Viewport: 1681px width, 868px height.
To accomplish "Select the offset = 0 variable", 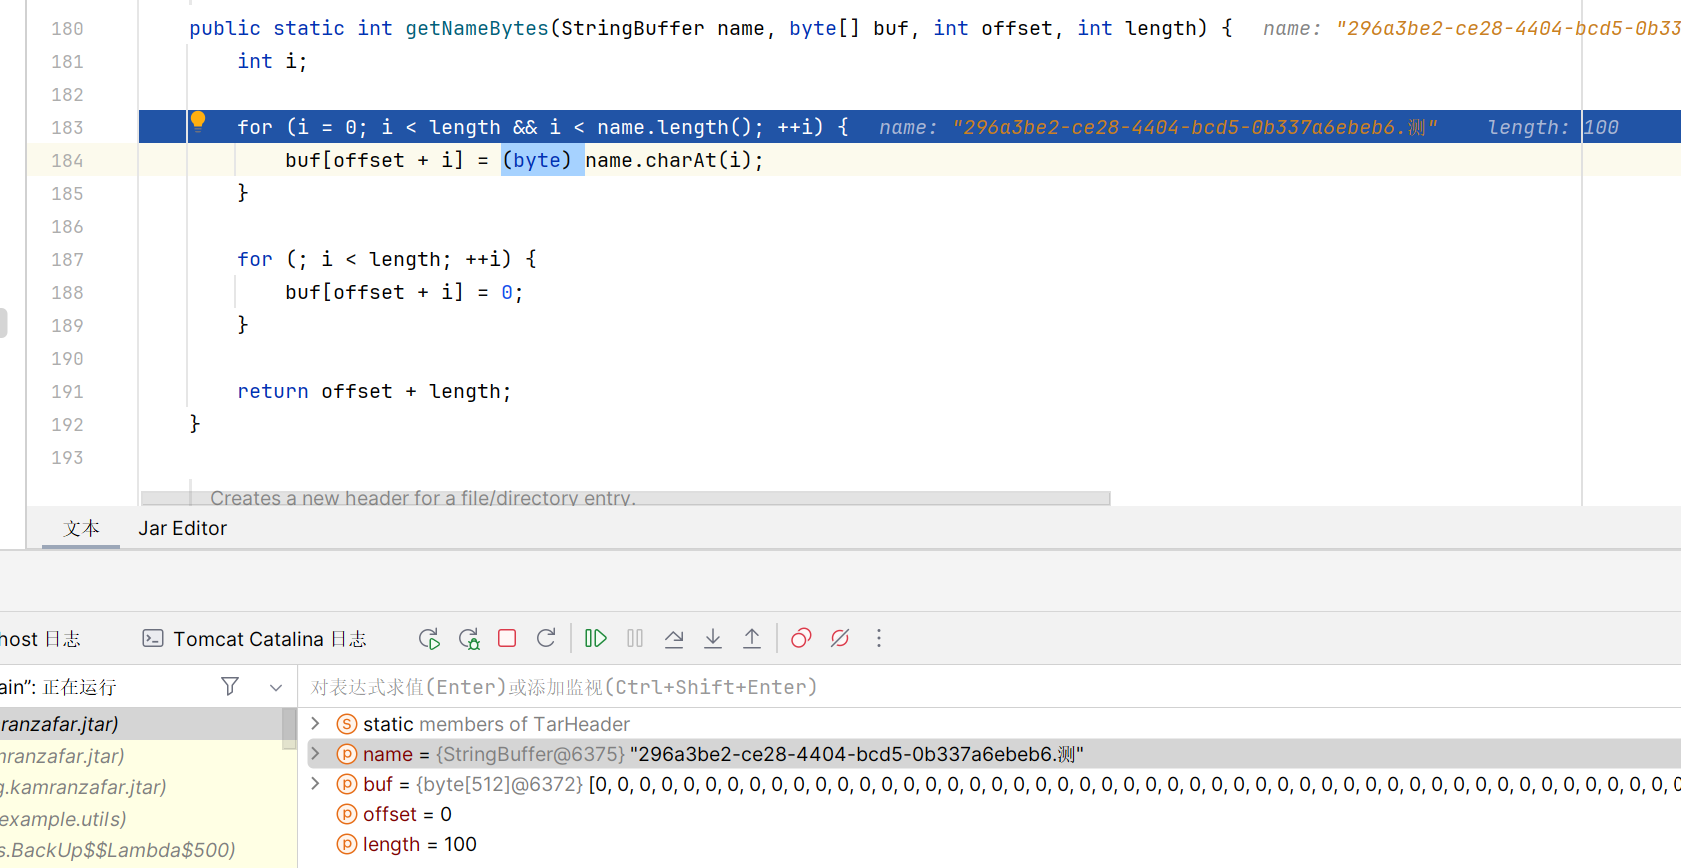I will coord(407,814).
